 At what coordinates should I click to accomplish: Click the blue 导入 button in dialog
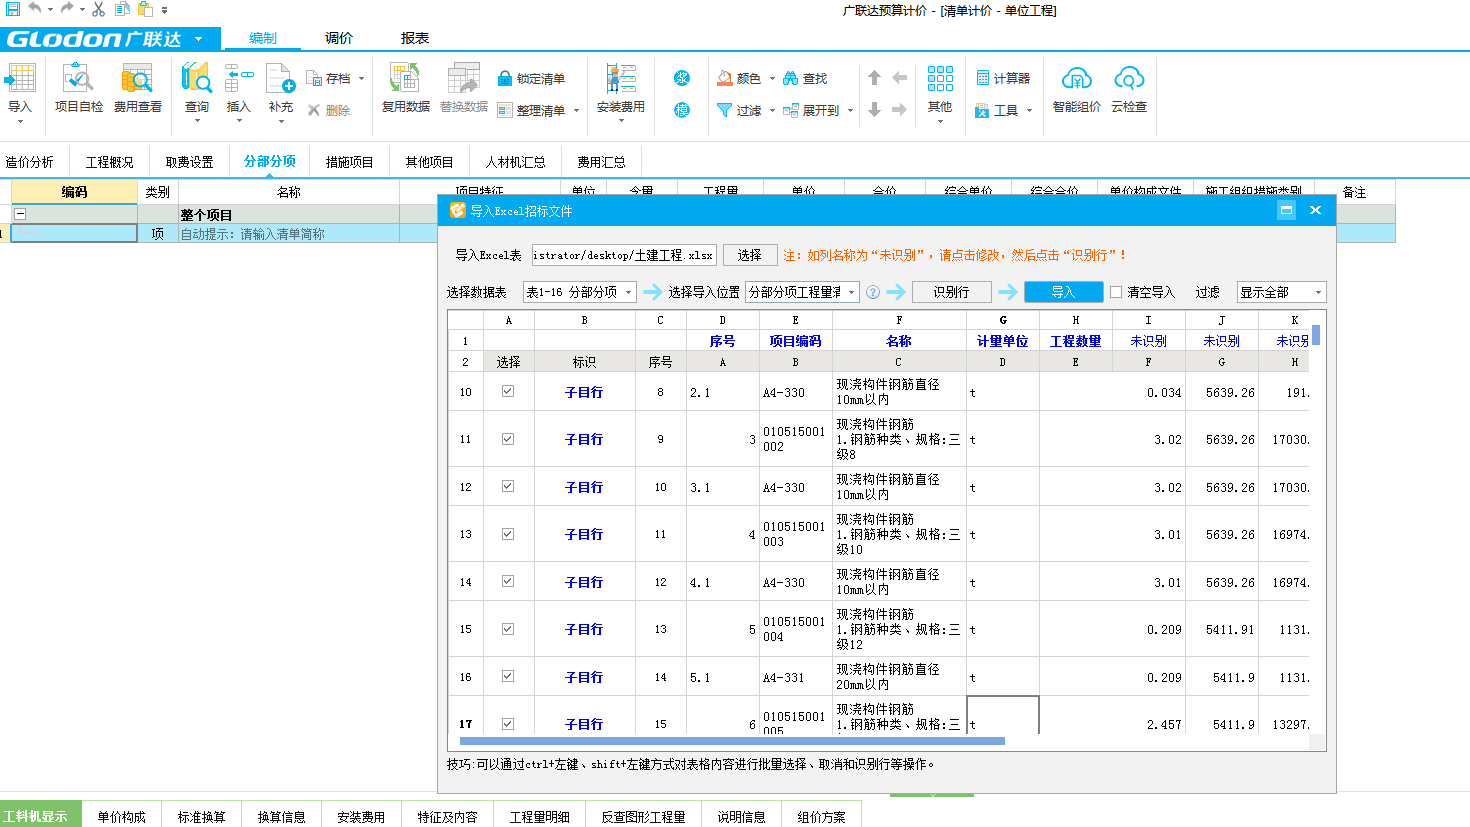click(1063, 292)
